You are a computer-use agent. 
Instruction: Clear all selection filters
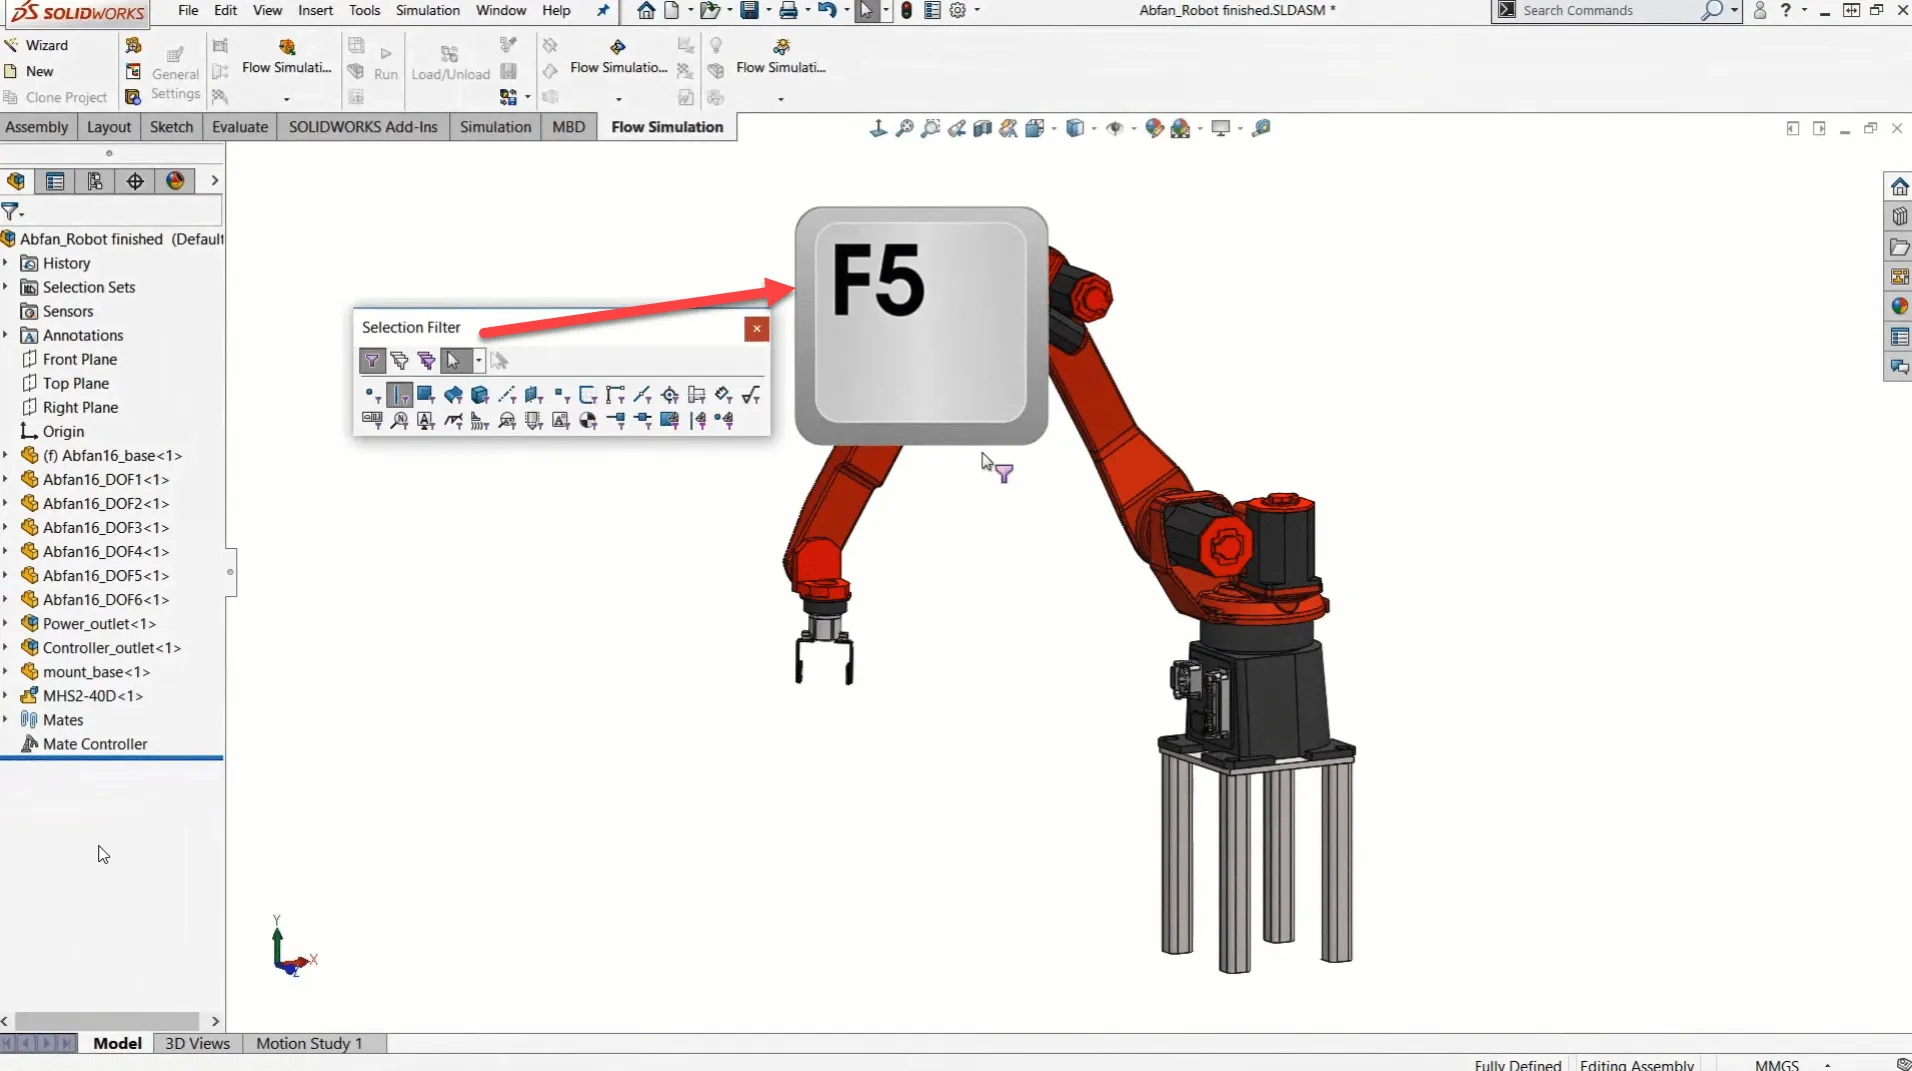[x=399, y=361]
